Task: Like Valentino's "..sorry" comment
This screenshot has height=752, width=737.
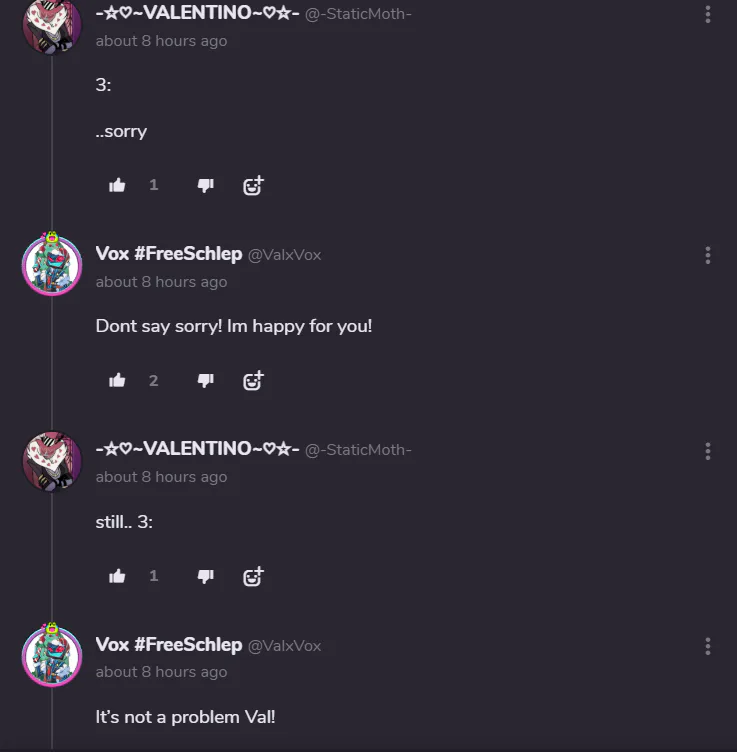Action: point(117,185)
